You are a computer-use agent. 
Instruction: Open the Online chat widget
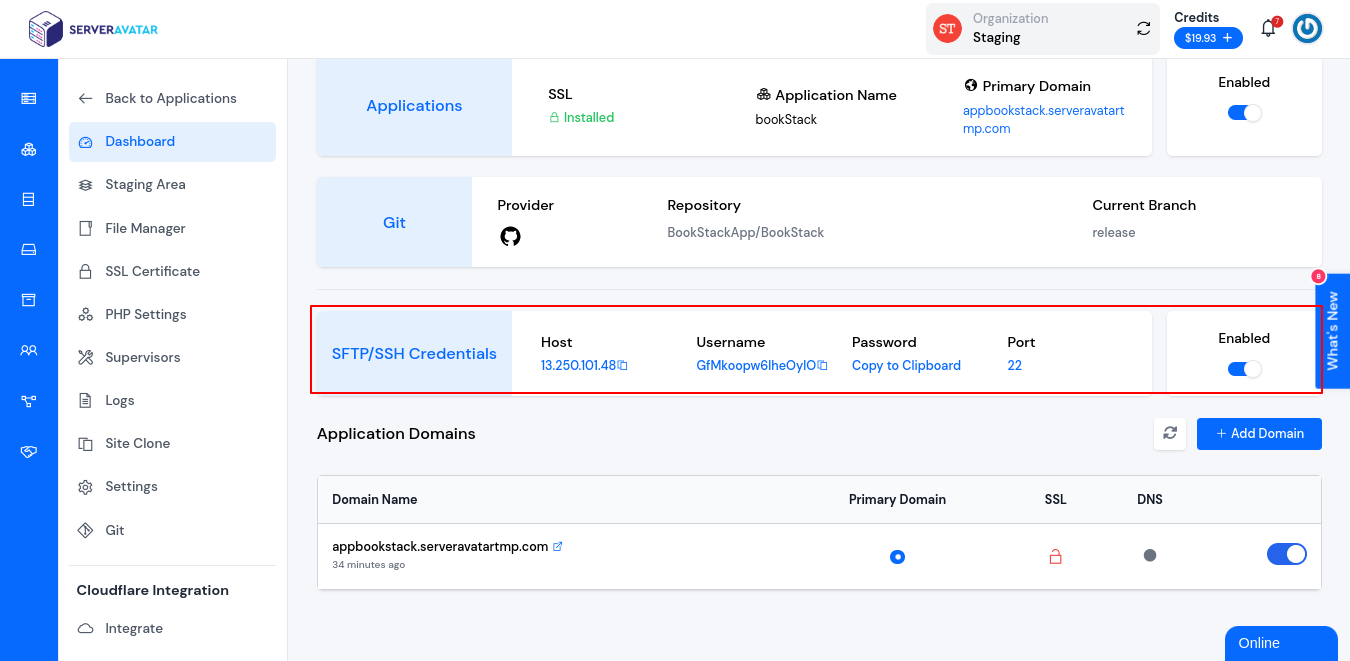1281,643
